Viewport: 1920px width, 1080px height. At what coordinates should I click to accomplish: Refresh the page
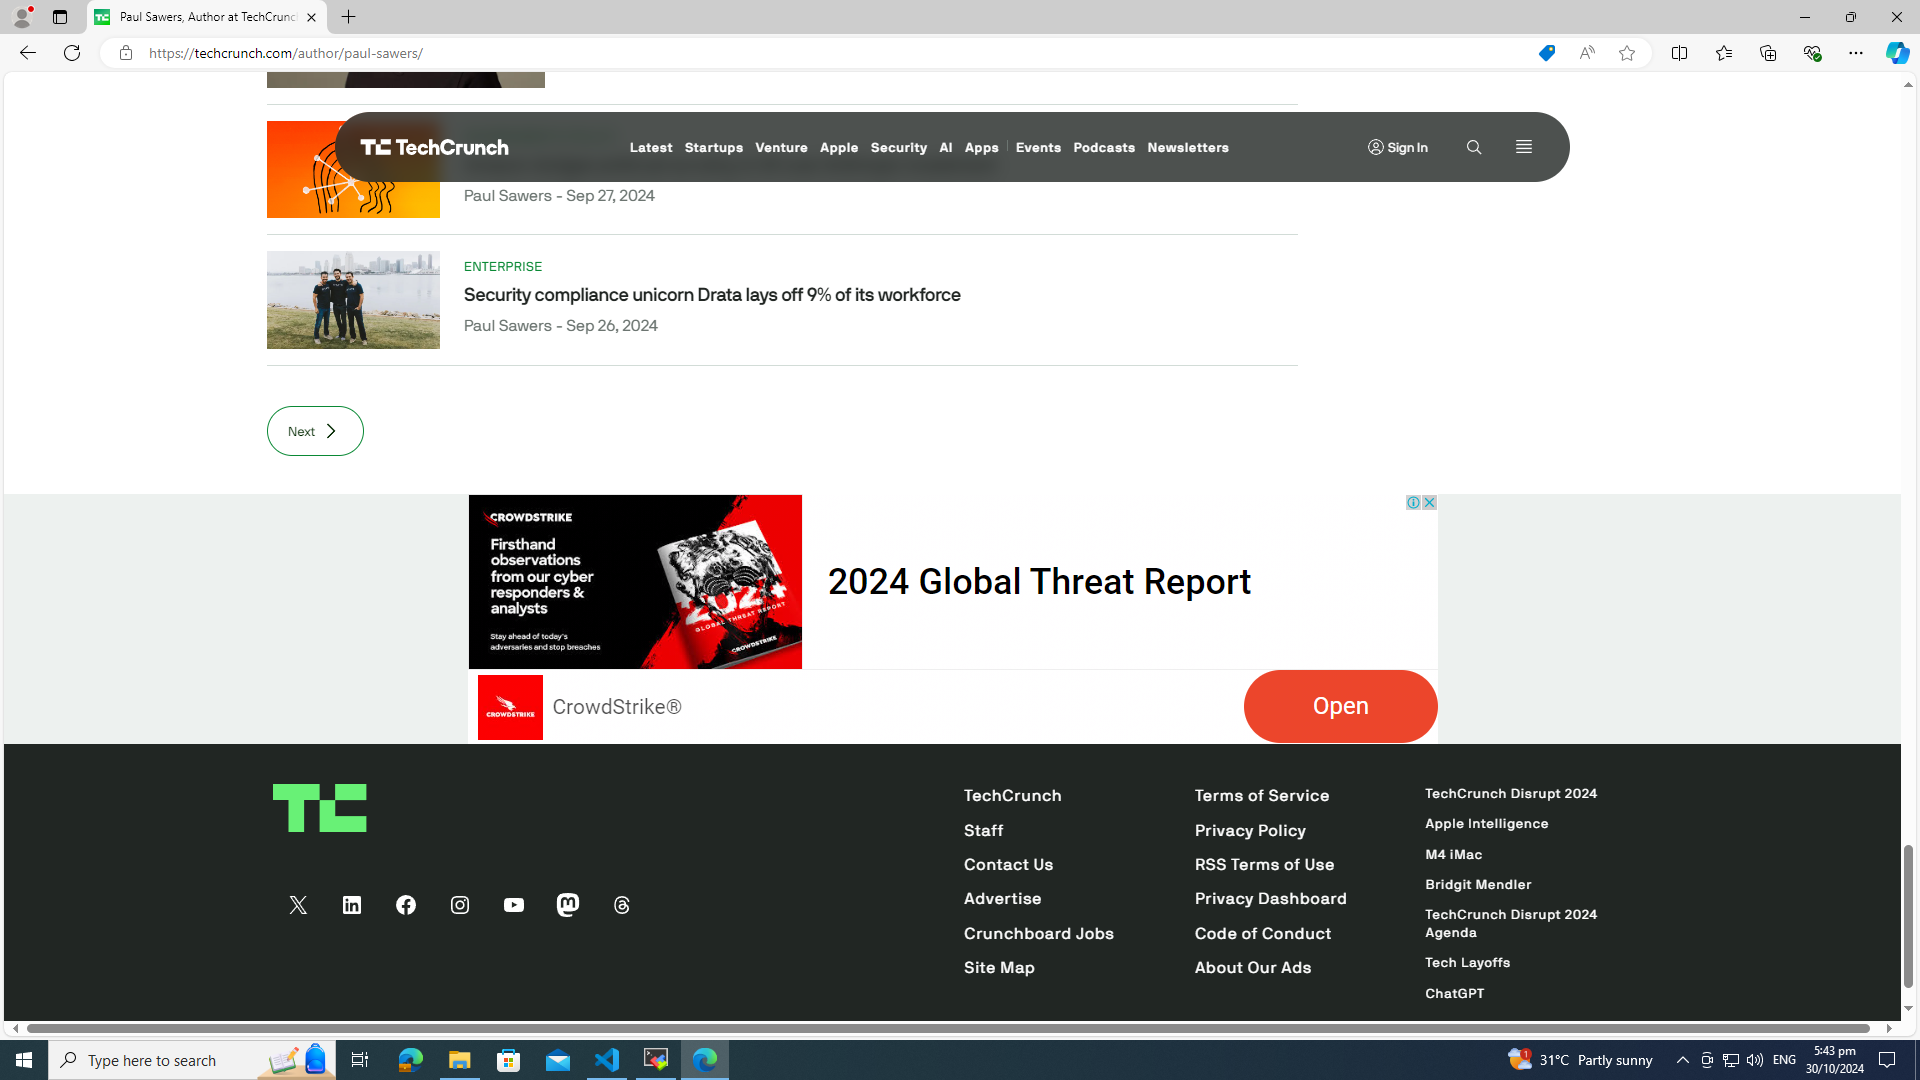tap(72, 53)
